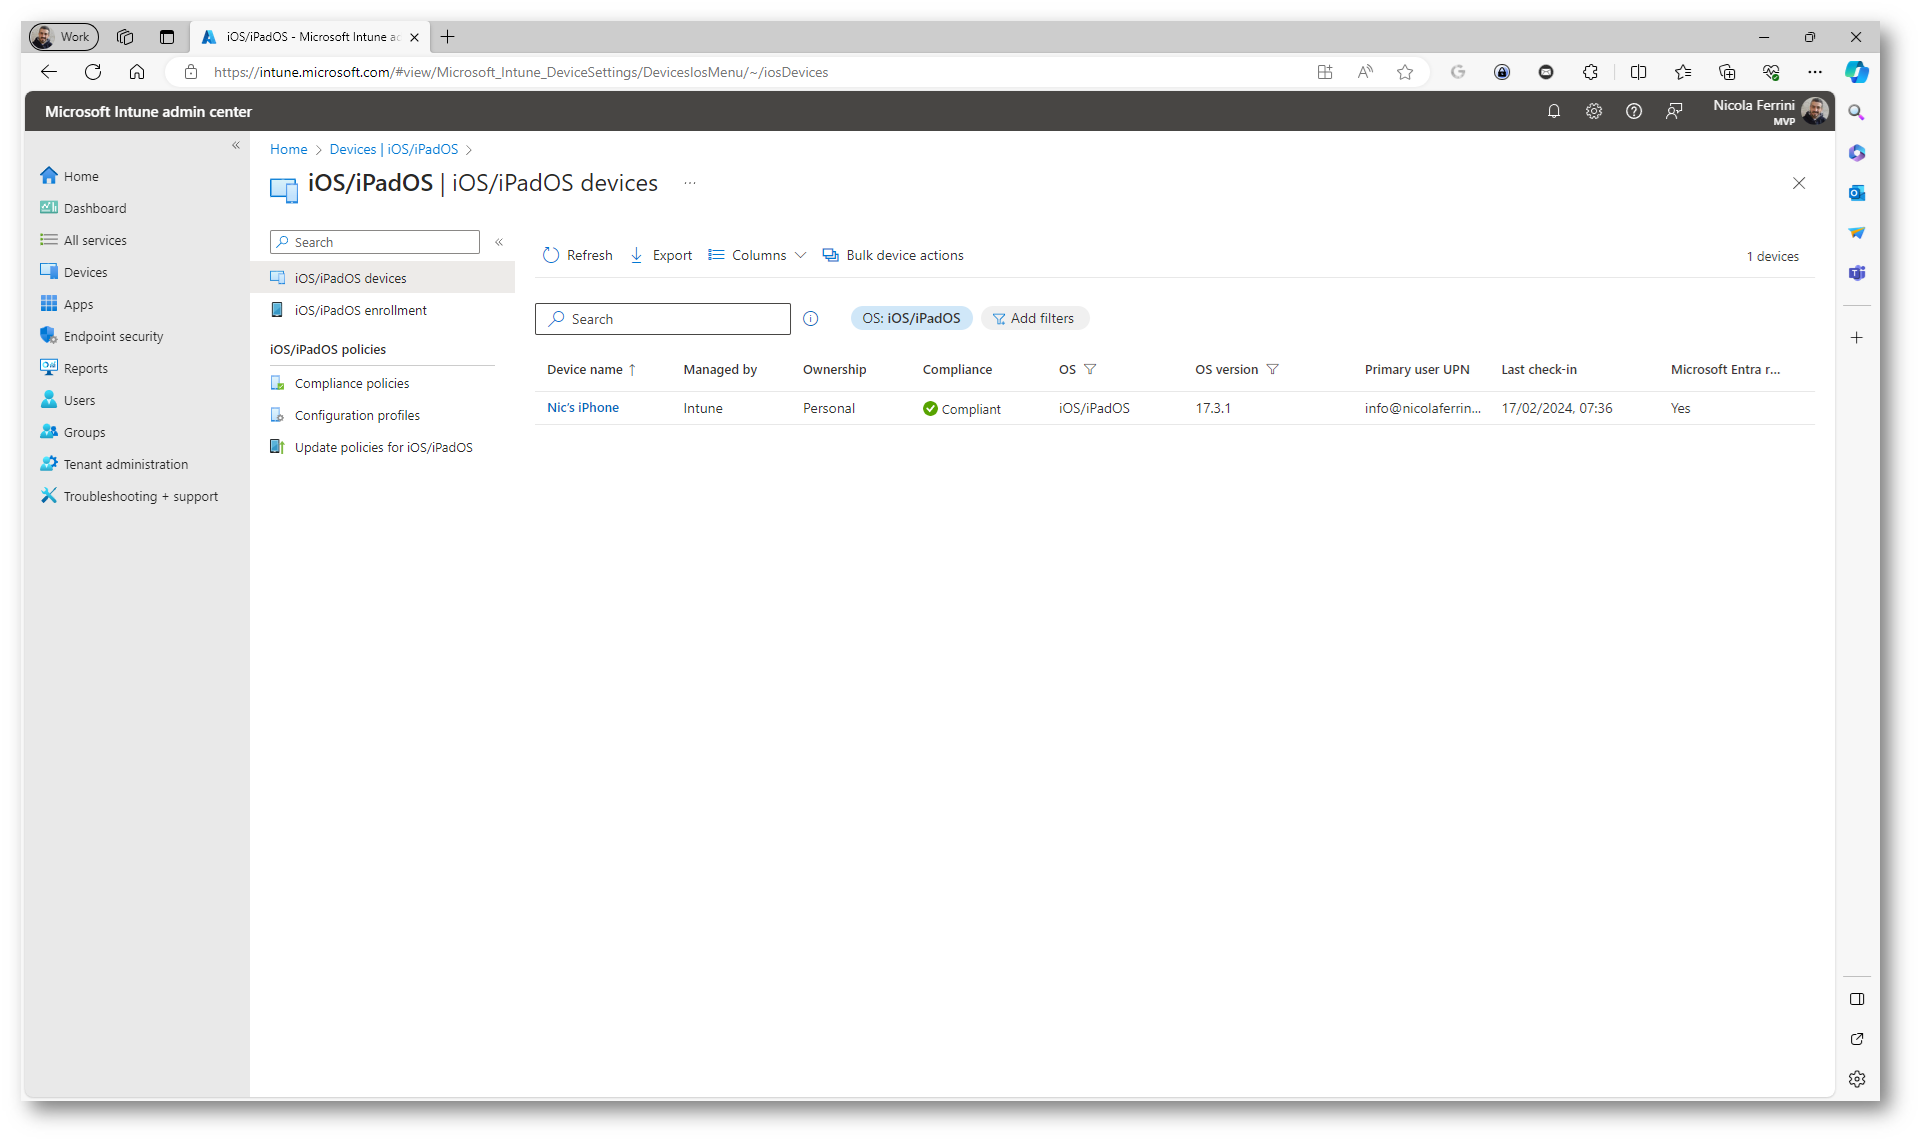Click the device list Search field
The width and height of the screenshot is (1922, 1143).
coord(663,319)
